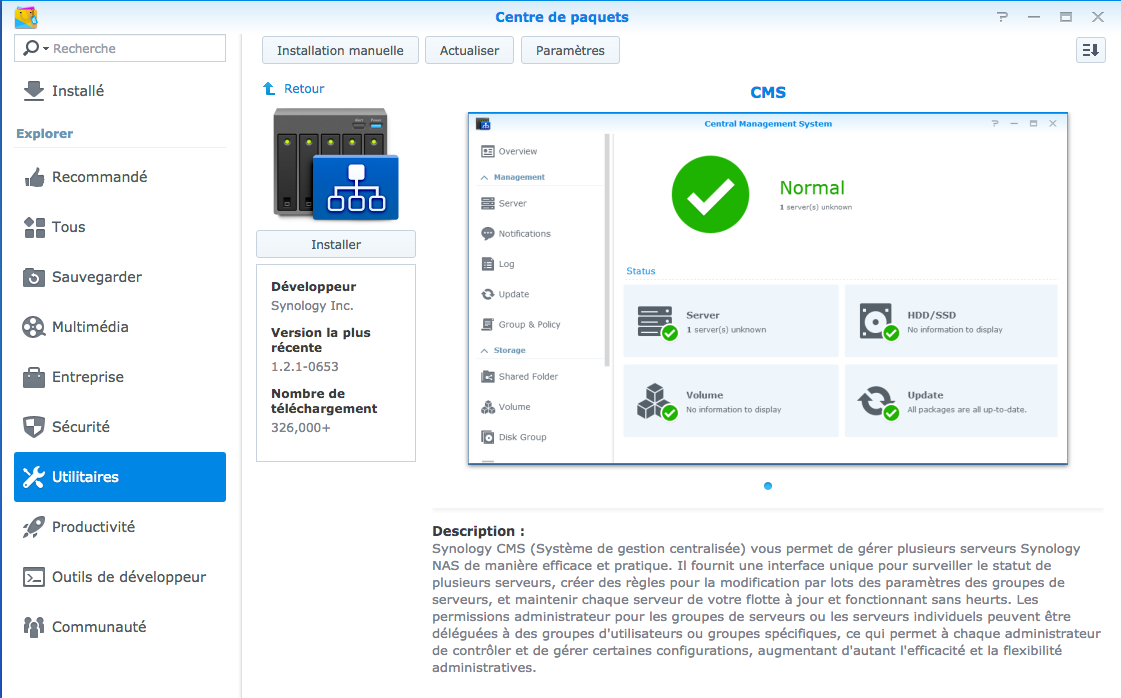The width and height of the screenshot is (1121, 698).
Task: Select the Recommandé category
Action: coord(120,177)
